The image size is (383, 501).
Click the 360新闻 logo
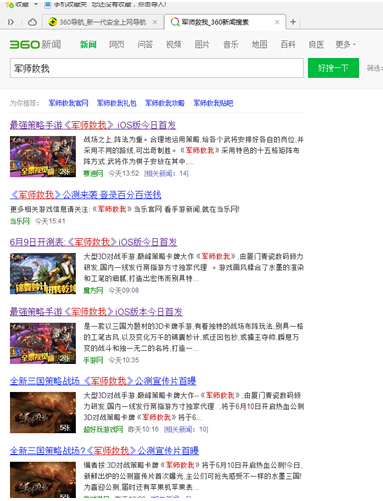tap(35, 44)
